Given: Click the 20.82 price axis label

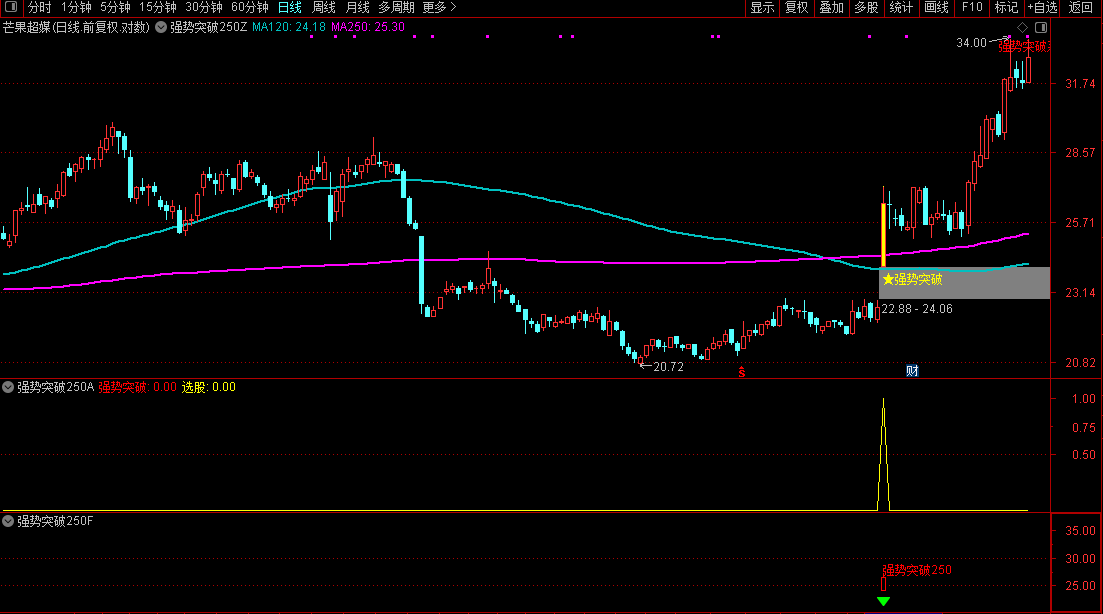Looking at the screenshot, I should (x=1080, y=363).
